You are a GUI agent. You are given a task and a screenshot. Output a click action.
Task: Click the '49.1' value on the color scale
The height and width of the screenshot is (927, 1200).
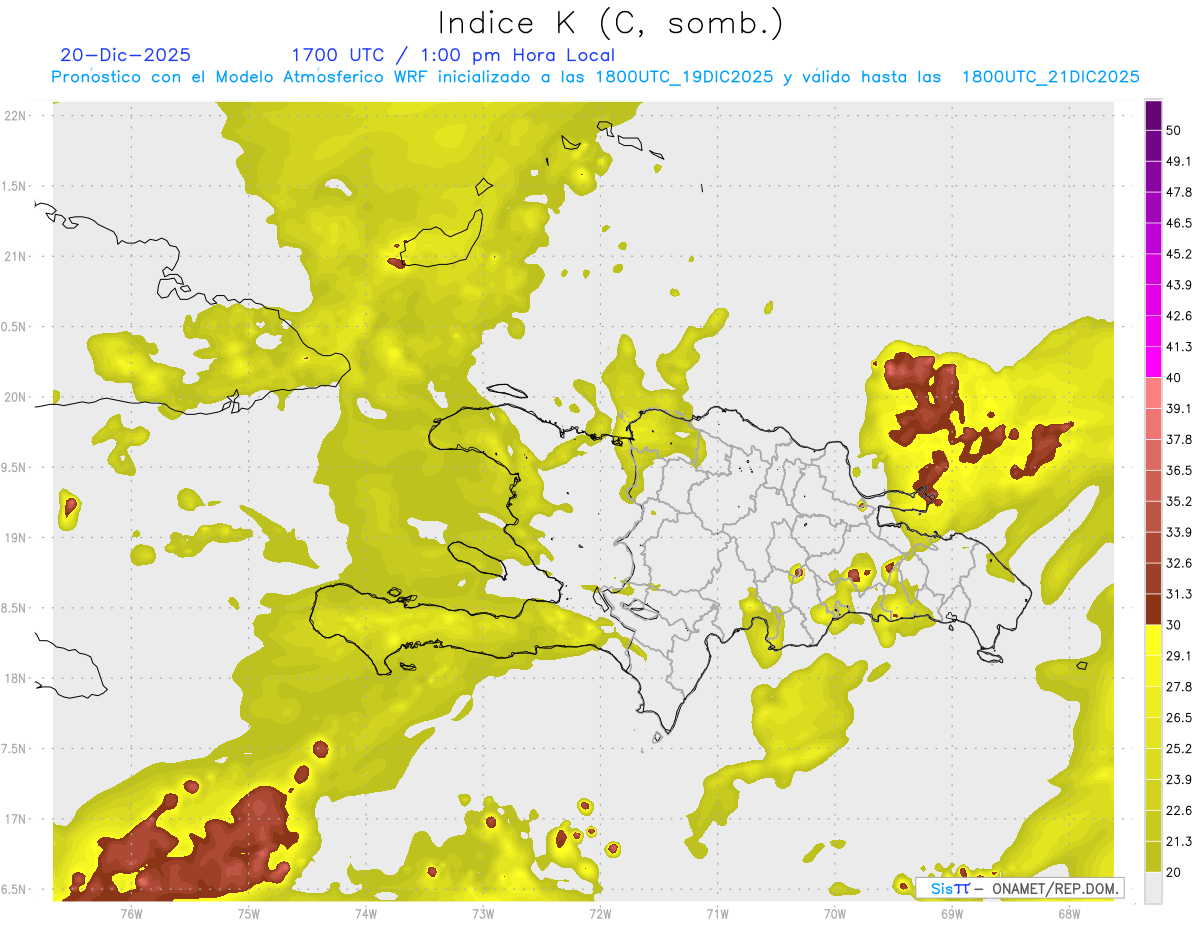pos(1179,161)
